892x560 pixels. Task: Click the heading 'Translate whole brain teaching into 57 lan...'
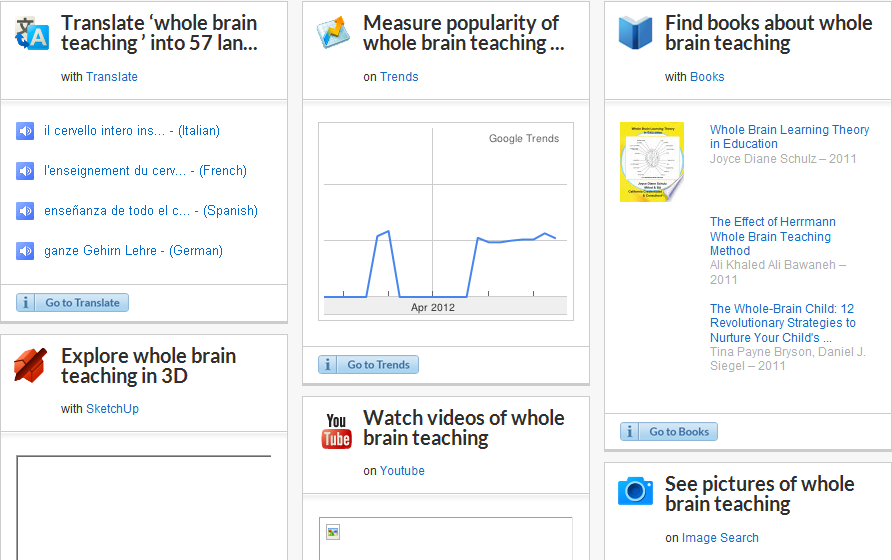click(159, 33)
